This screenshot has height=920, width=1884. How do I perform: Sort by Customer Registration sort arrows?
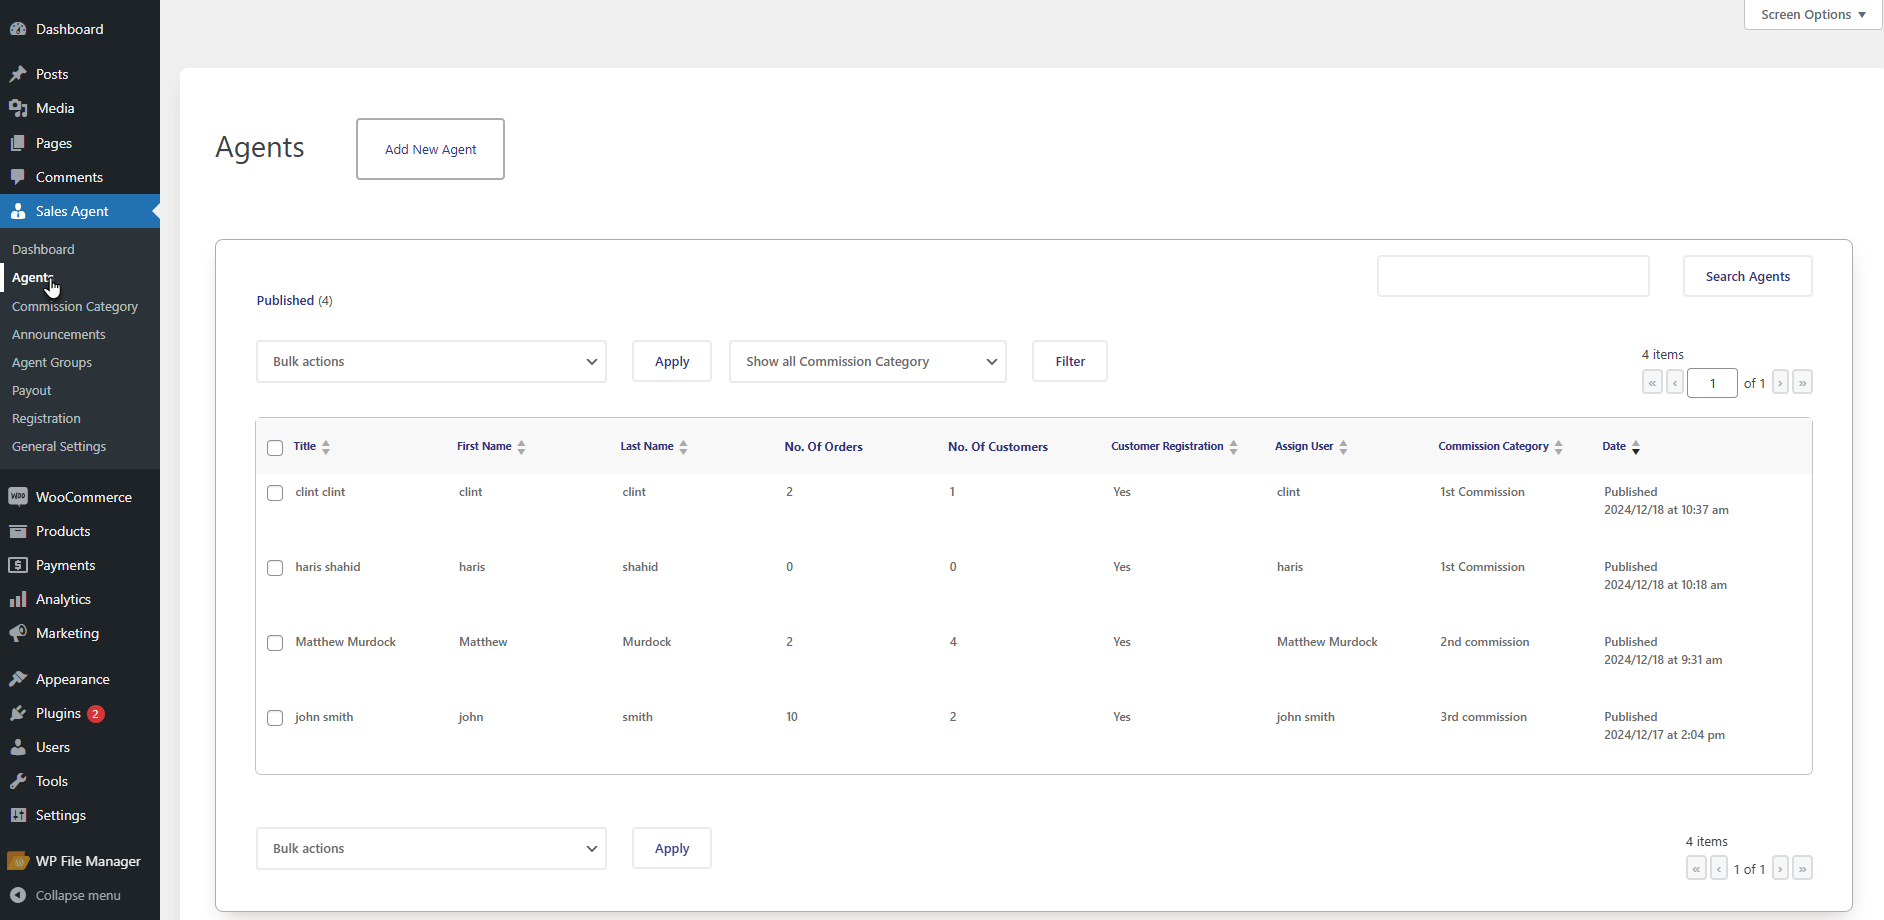pos(1233,447)
